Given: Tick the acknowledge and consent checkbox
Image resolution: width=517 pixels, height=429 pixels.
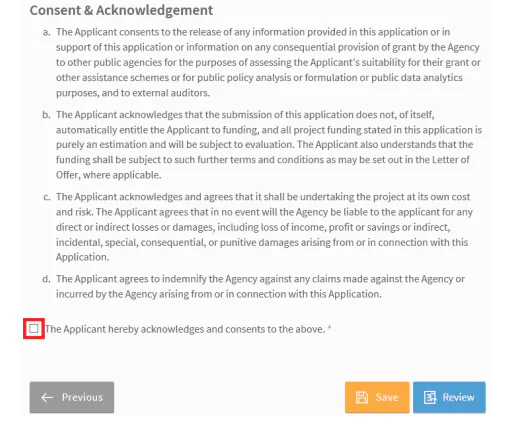Looking at the screenshot, I should tap(34, 329).
